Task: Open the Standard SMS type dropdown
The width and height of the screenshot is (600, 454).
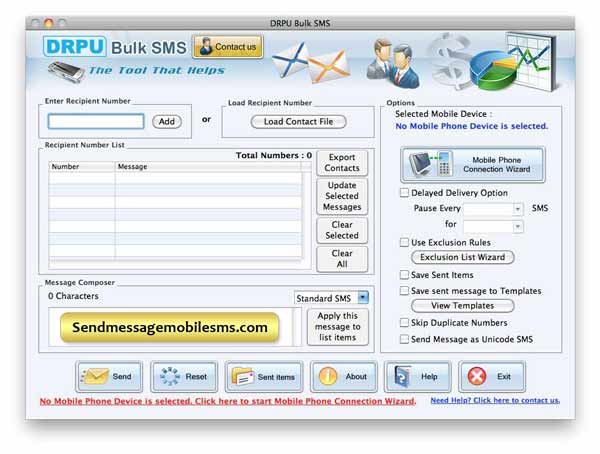Action: click(x=331, y=298)
